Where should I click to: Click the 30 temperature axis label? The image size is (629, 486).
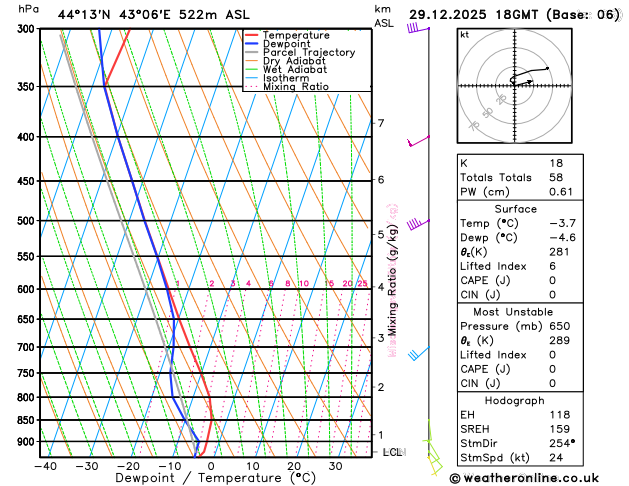click(335, 466)
